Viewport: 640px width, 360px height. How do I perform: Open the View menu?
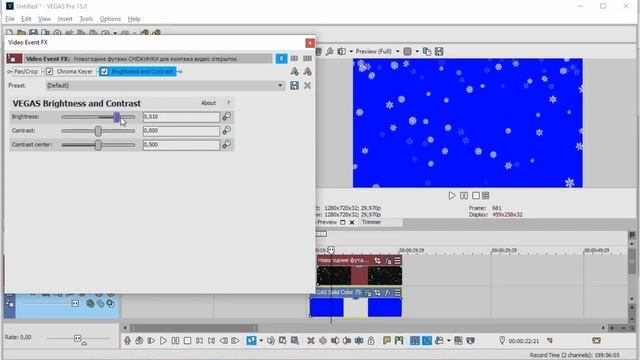click(x=44, y=19)
